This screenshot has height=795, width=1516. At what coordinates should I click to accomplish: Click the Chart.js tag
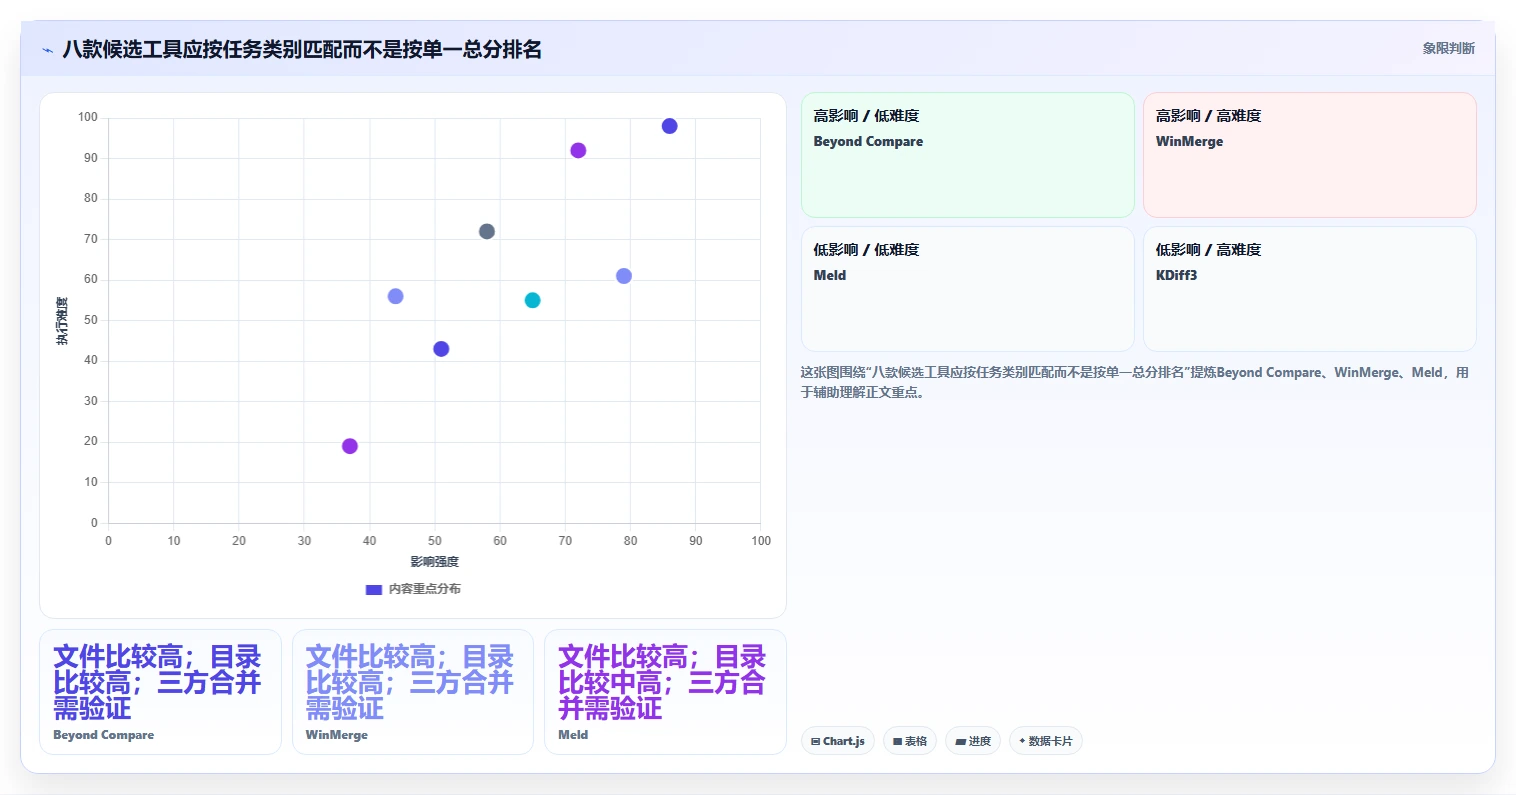click(x=838, y=741)
